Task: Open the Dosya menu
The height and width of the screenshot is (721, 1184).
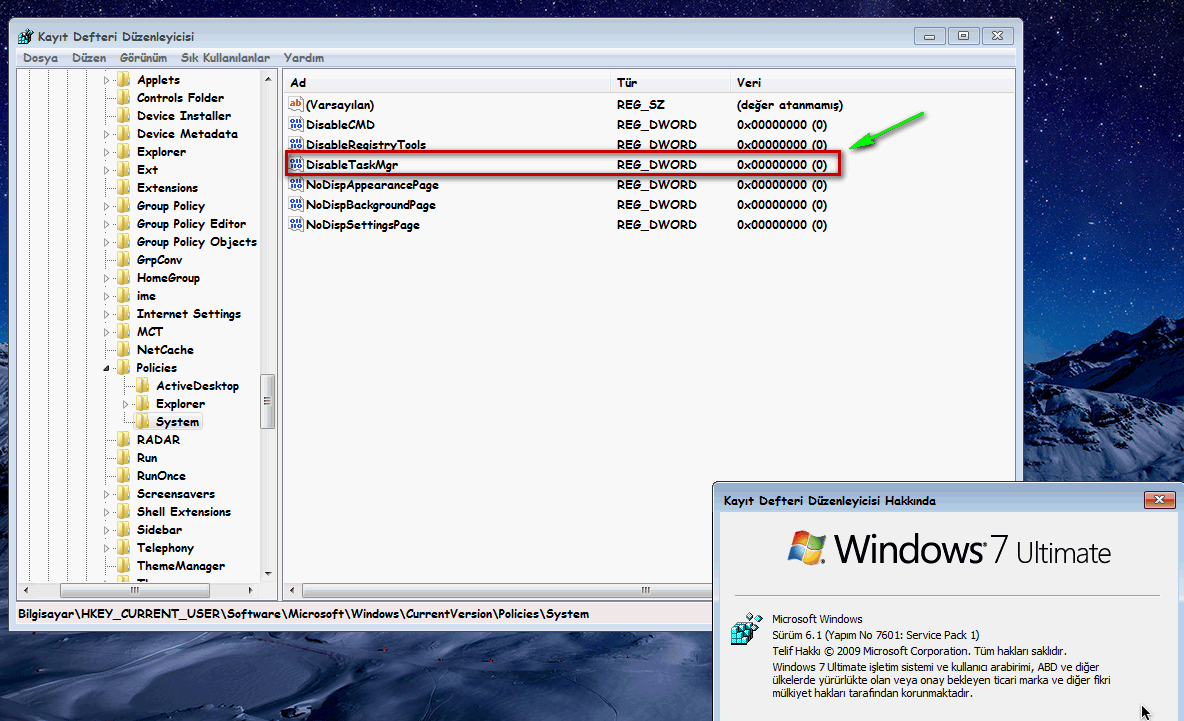Action: coord(40,57)
